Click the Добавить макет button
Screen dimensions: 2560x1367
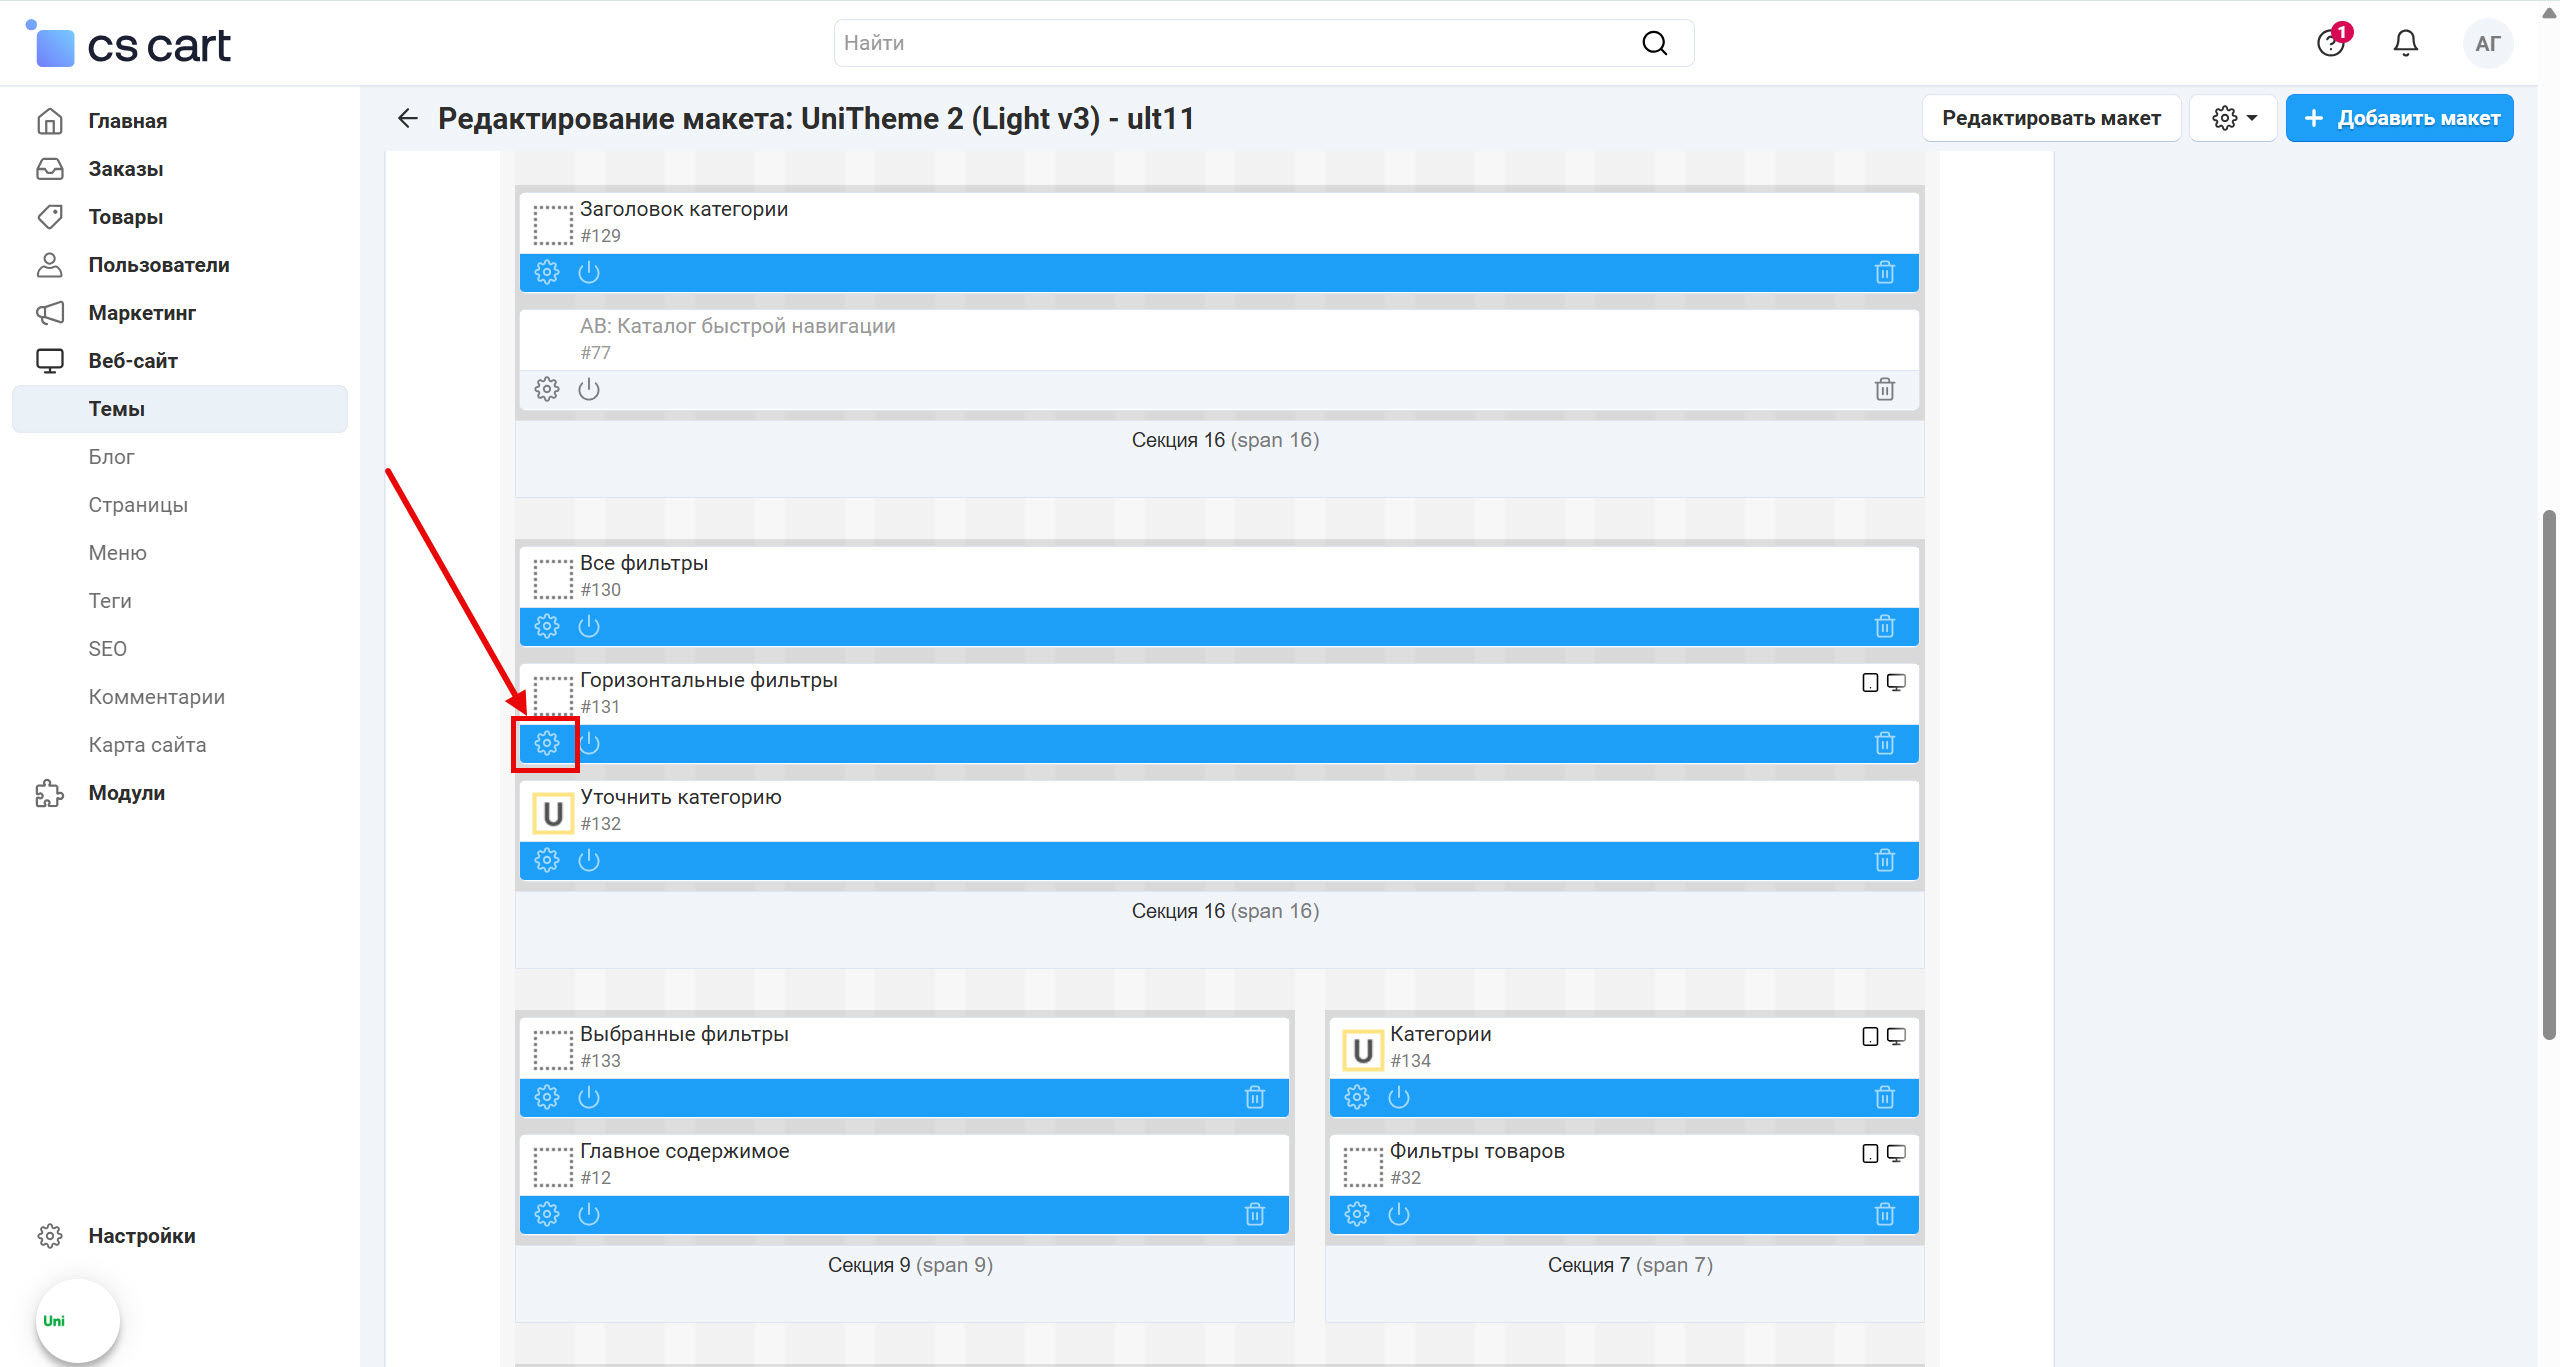point(2399,118)
